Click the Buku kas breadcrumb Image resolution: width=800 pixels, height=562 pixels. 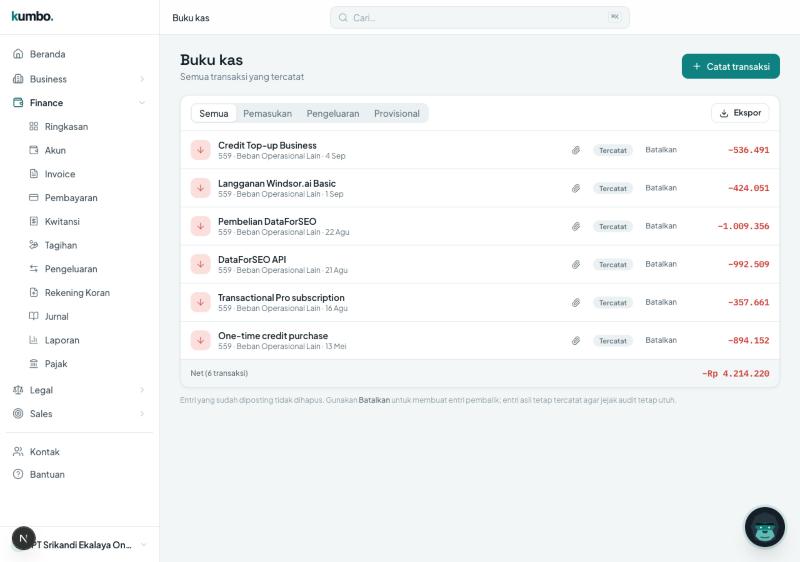pos(191,18)
